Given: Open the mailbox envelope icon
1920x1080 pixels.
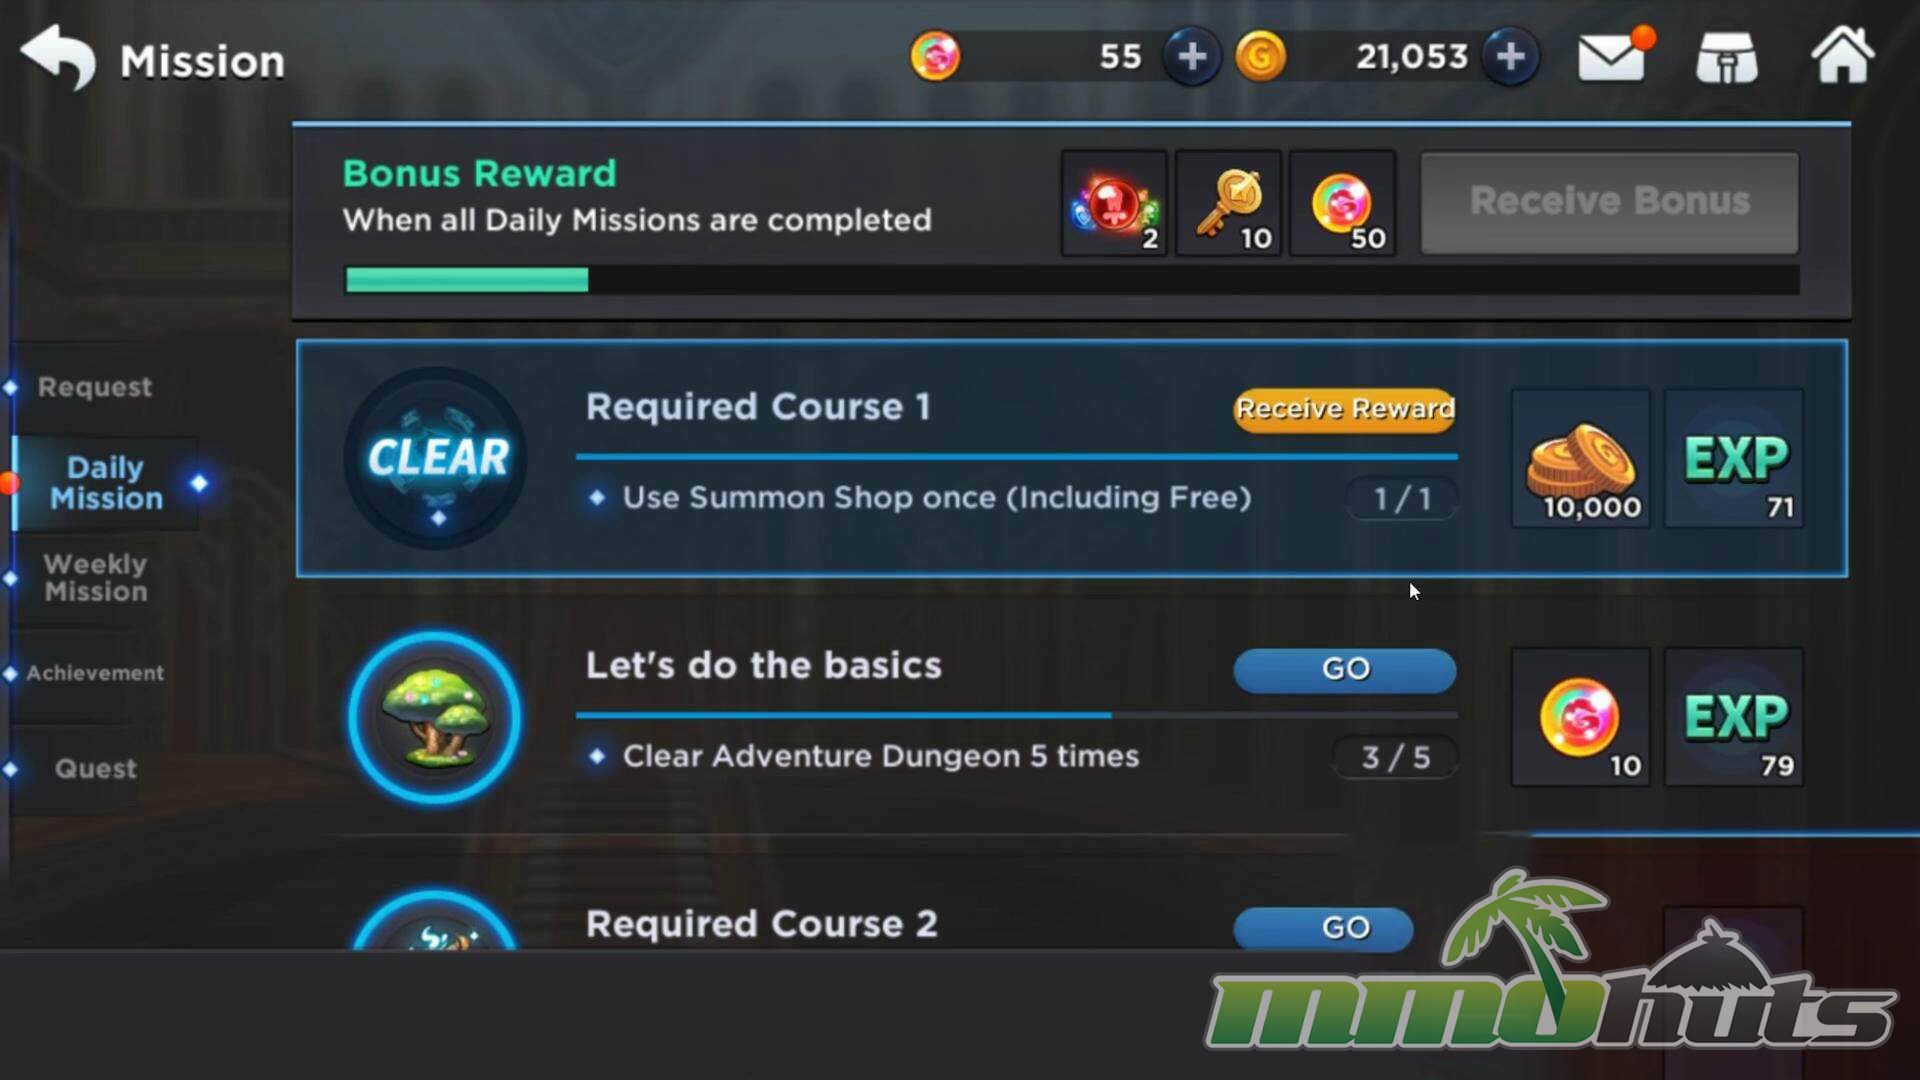Looking at the screenshot, I should point(1612,57).
